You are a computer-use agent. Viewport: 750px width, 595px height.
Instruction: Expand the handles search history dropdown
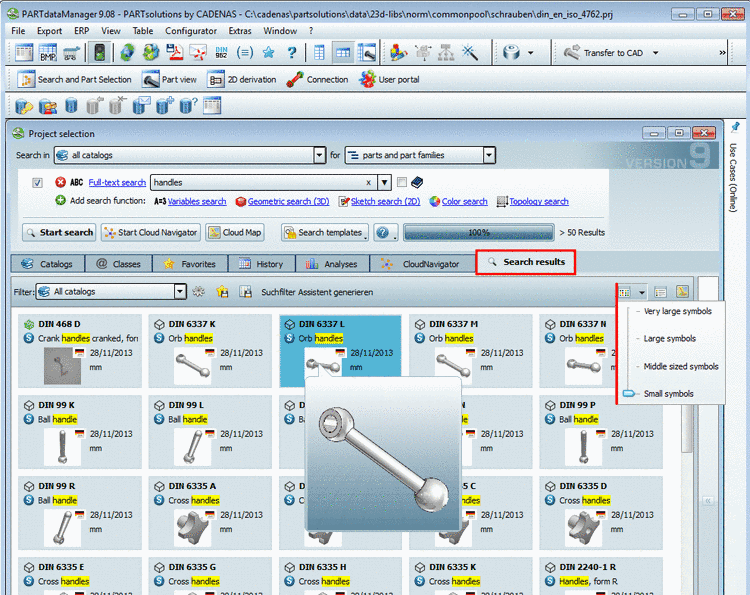click(x=384, y=182)
